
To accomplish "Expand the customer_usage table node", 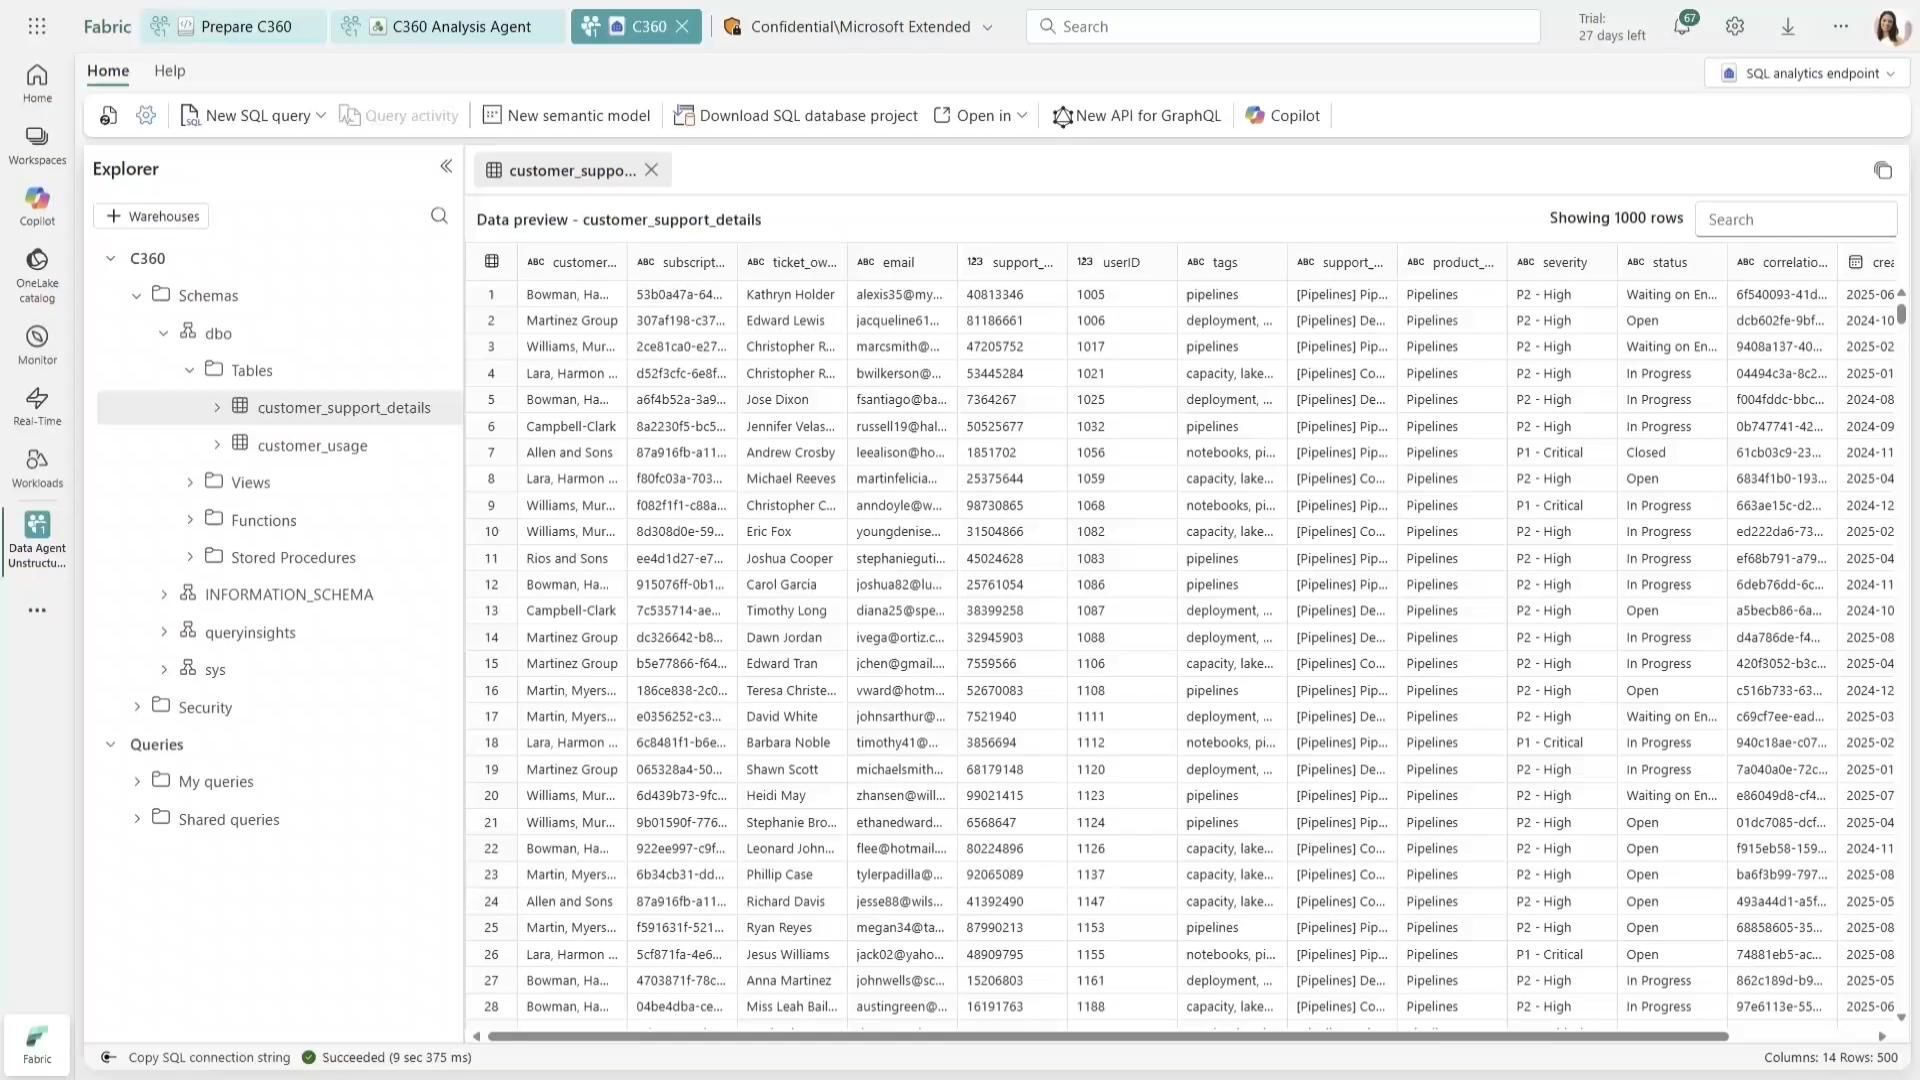I will 217,444.
